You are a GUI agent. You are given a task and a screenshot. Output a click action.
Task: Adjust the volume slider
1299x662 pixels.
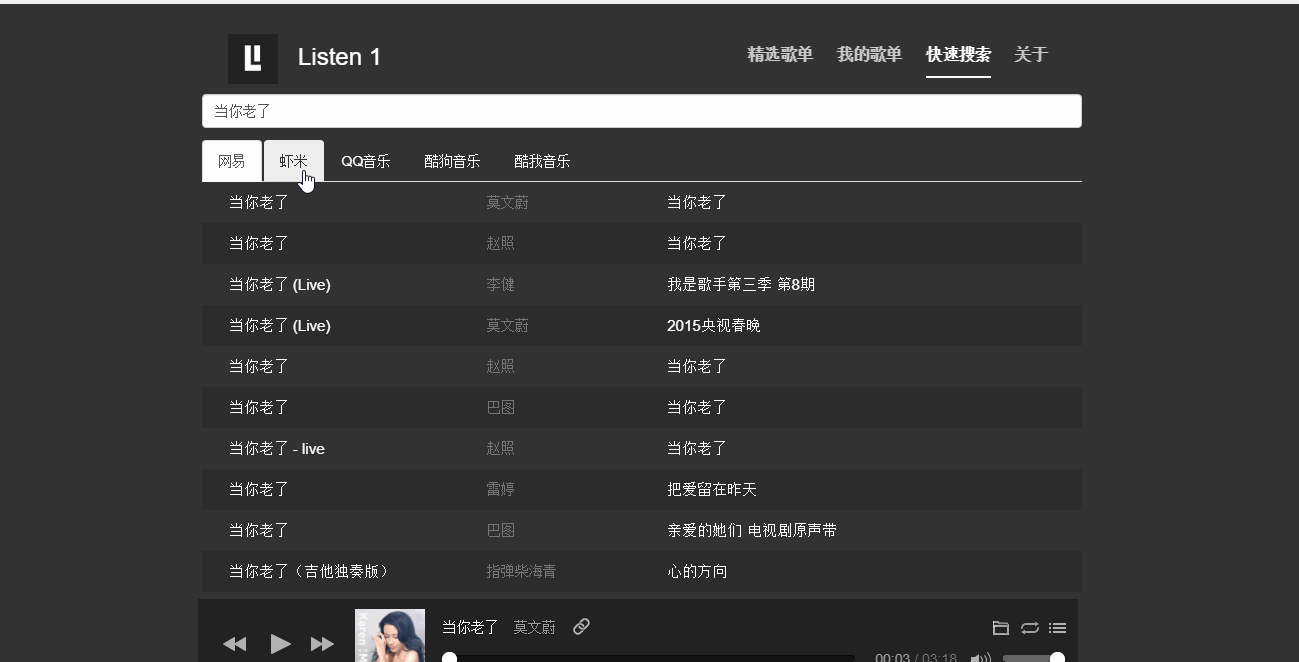coord(1033,658)
